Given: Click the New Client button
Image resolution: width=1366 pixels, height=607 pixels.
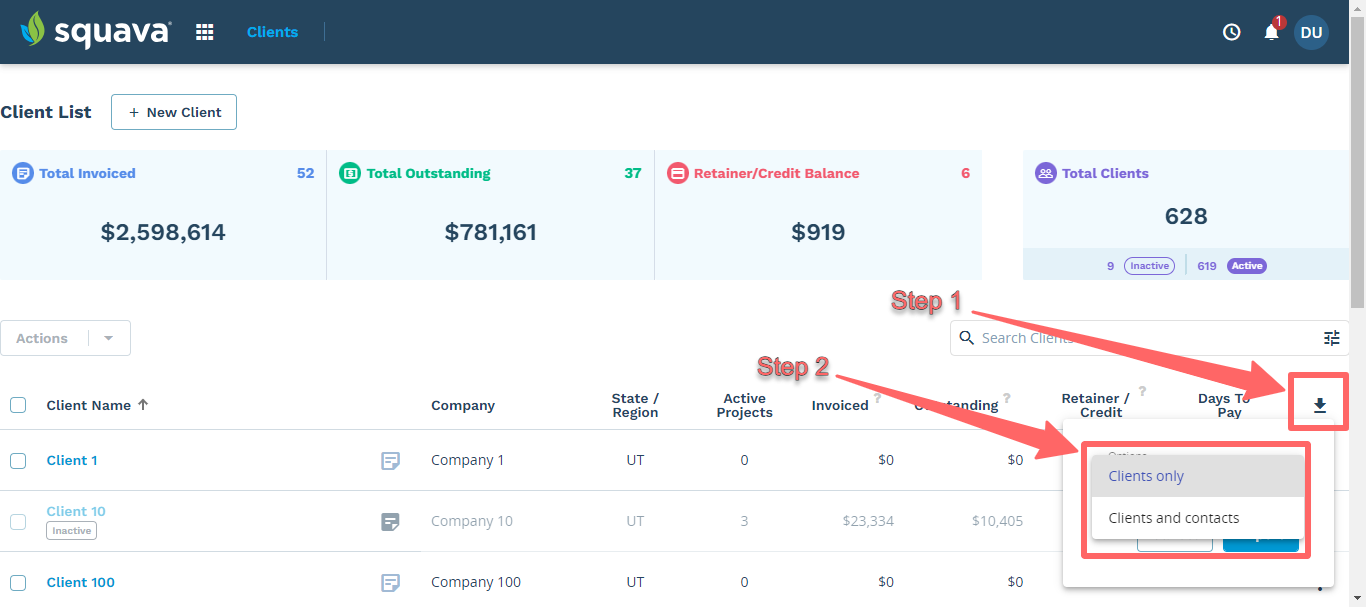Looking at the screenshot, I should point(173,112).
